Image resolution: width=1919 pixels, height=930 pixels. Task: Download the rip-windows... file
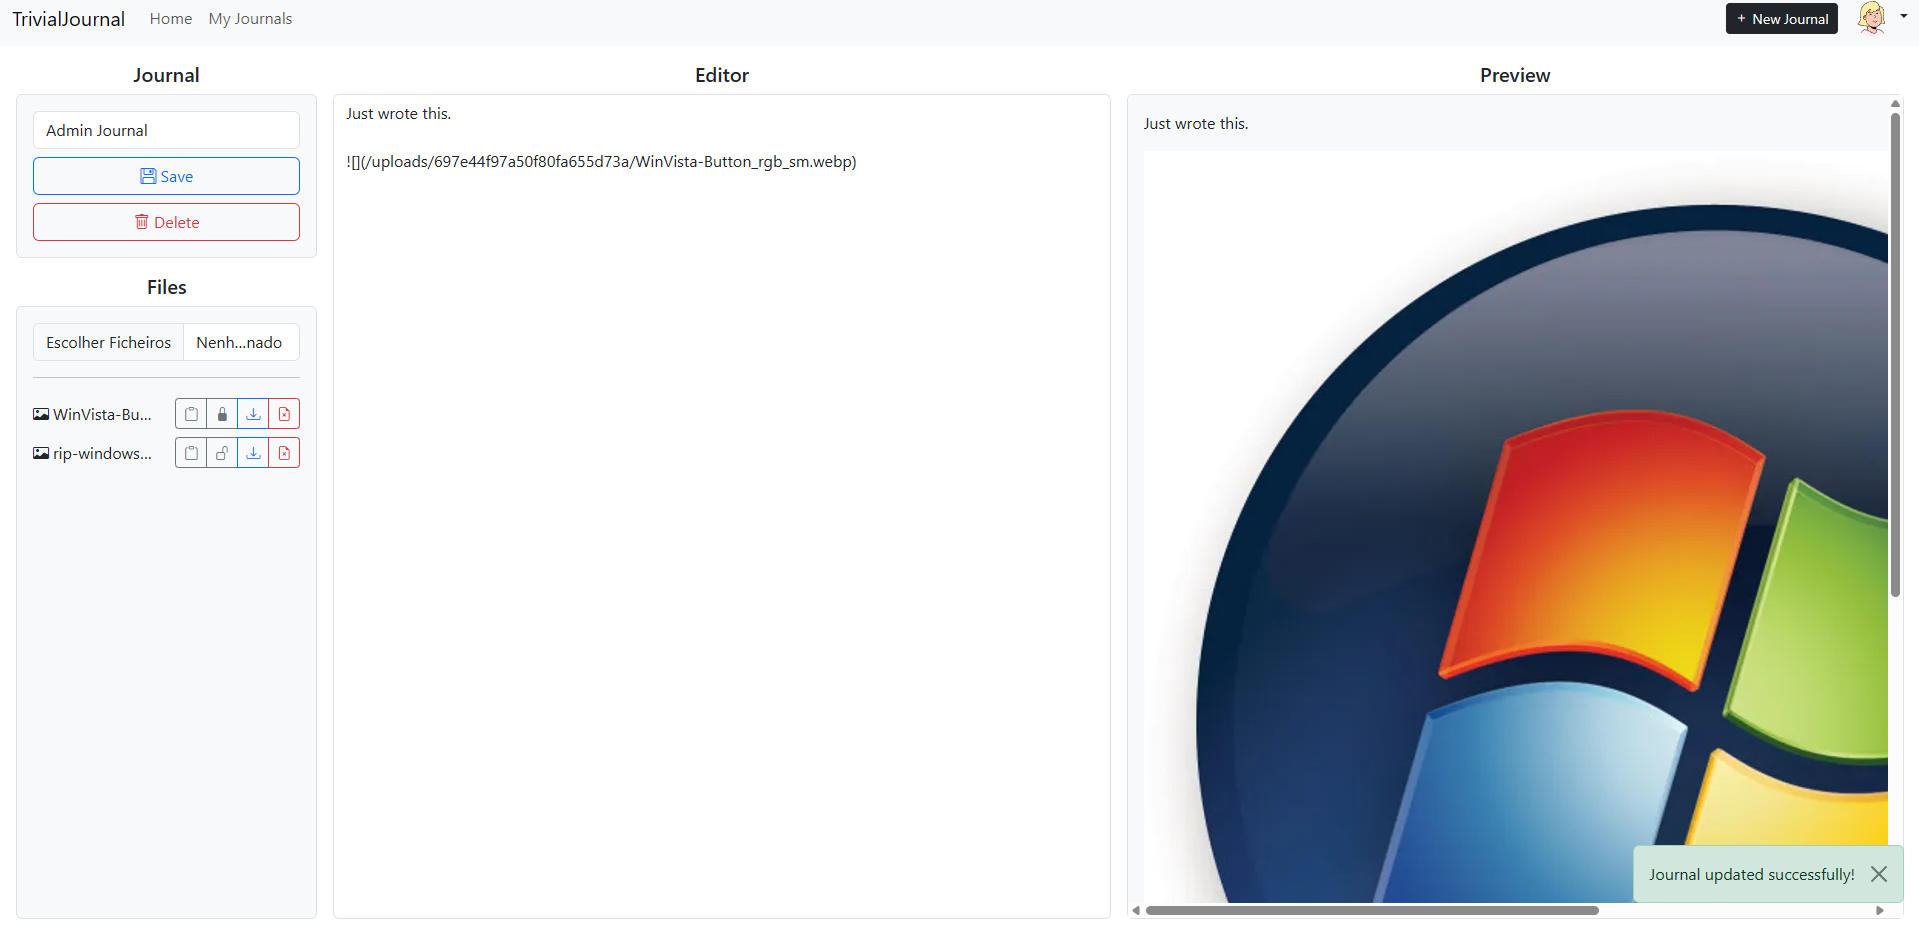coord(253,453)
